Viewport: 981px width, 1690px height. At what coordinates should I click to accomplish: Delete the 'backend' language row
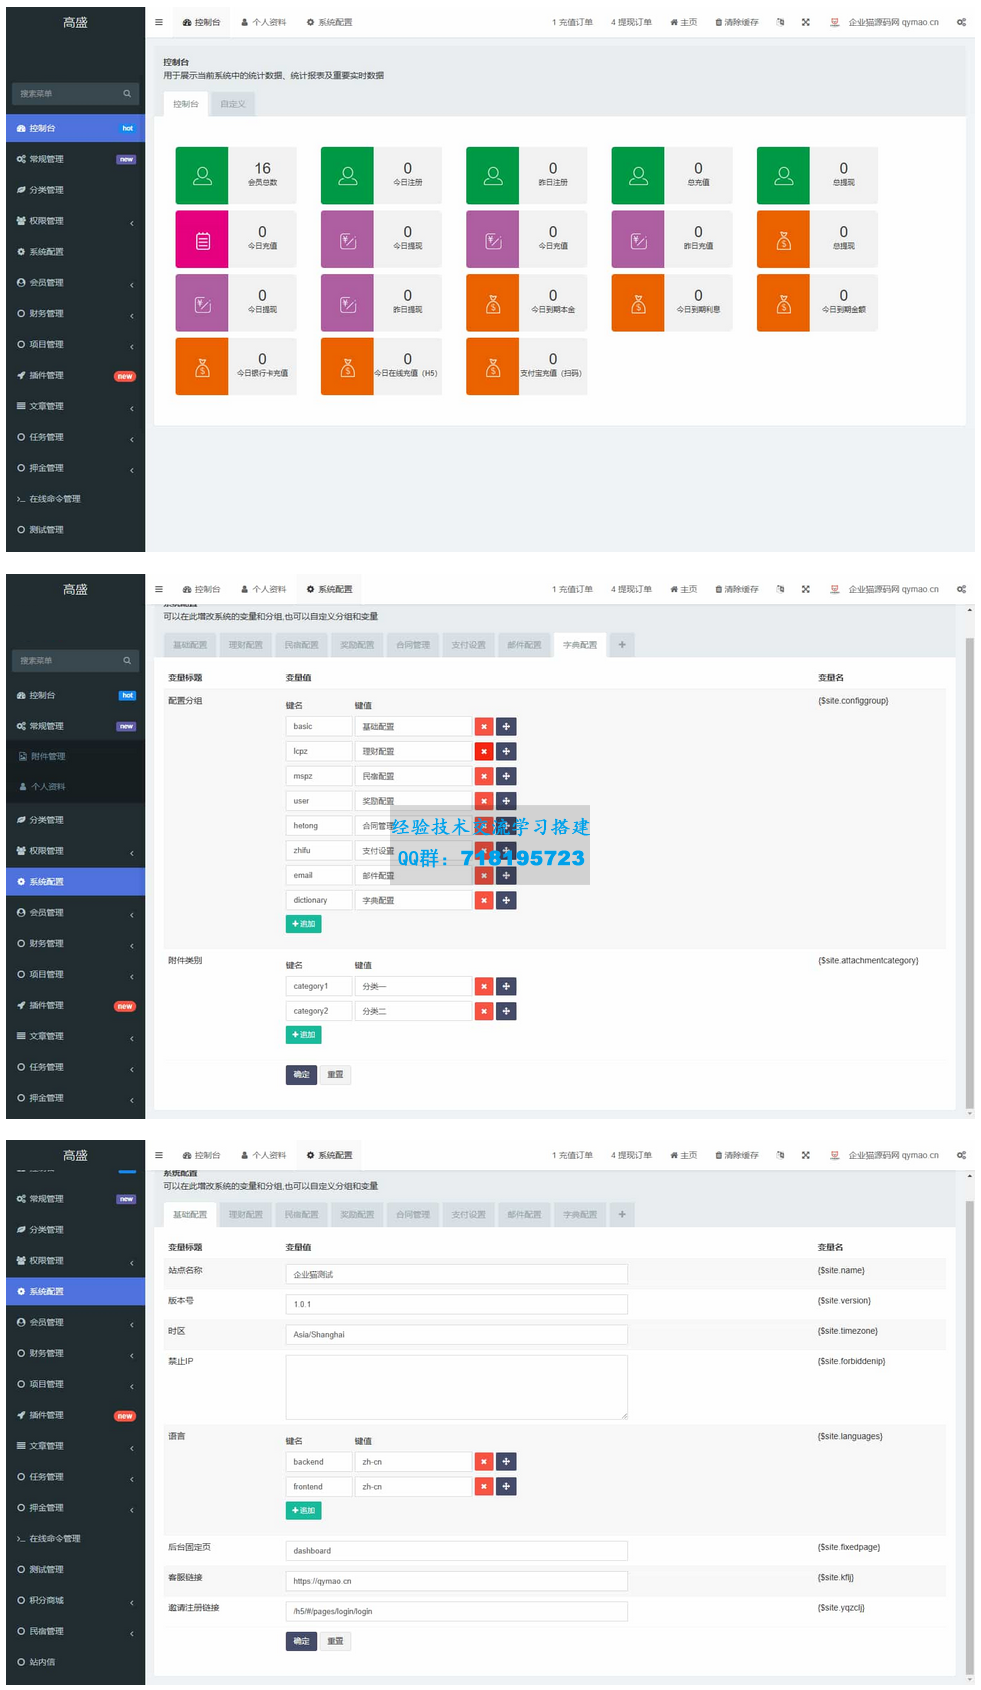[484, 1462]
